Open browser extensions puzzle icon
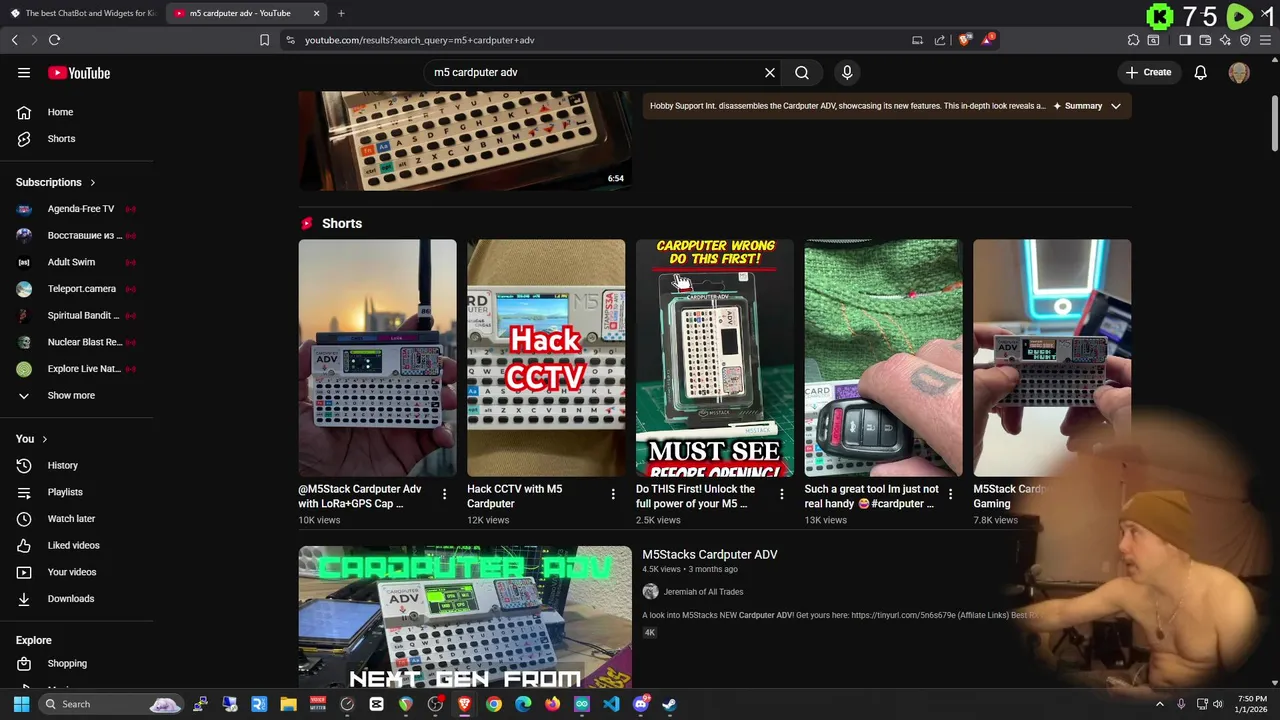Screen dimensions: 1280x720 (x=1133, y=40)
